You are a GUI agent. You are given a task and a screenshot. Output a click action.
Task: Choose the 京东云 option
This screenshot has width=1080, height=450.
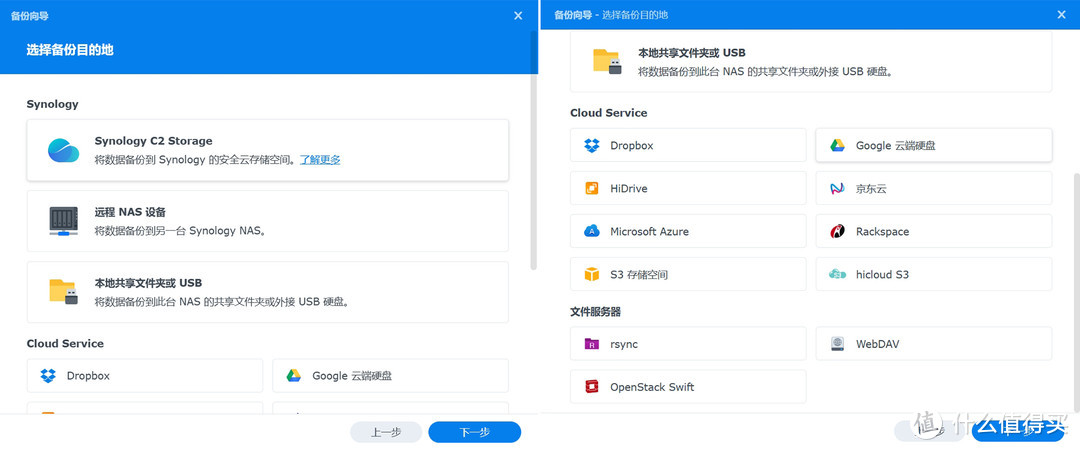(933, 188)
